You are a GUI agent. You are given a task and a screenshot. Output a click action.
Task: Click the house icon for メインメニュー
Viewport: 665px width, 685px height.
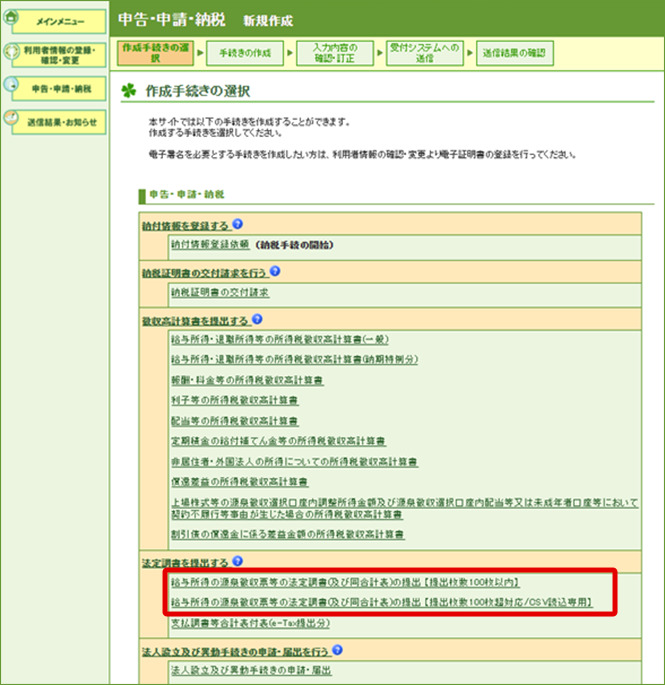point(11,18)
